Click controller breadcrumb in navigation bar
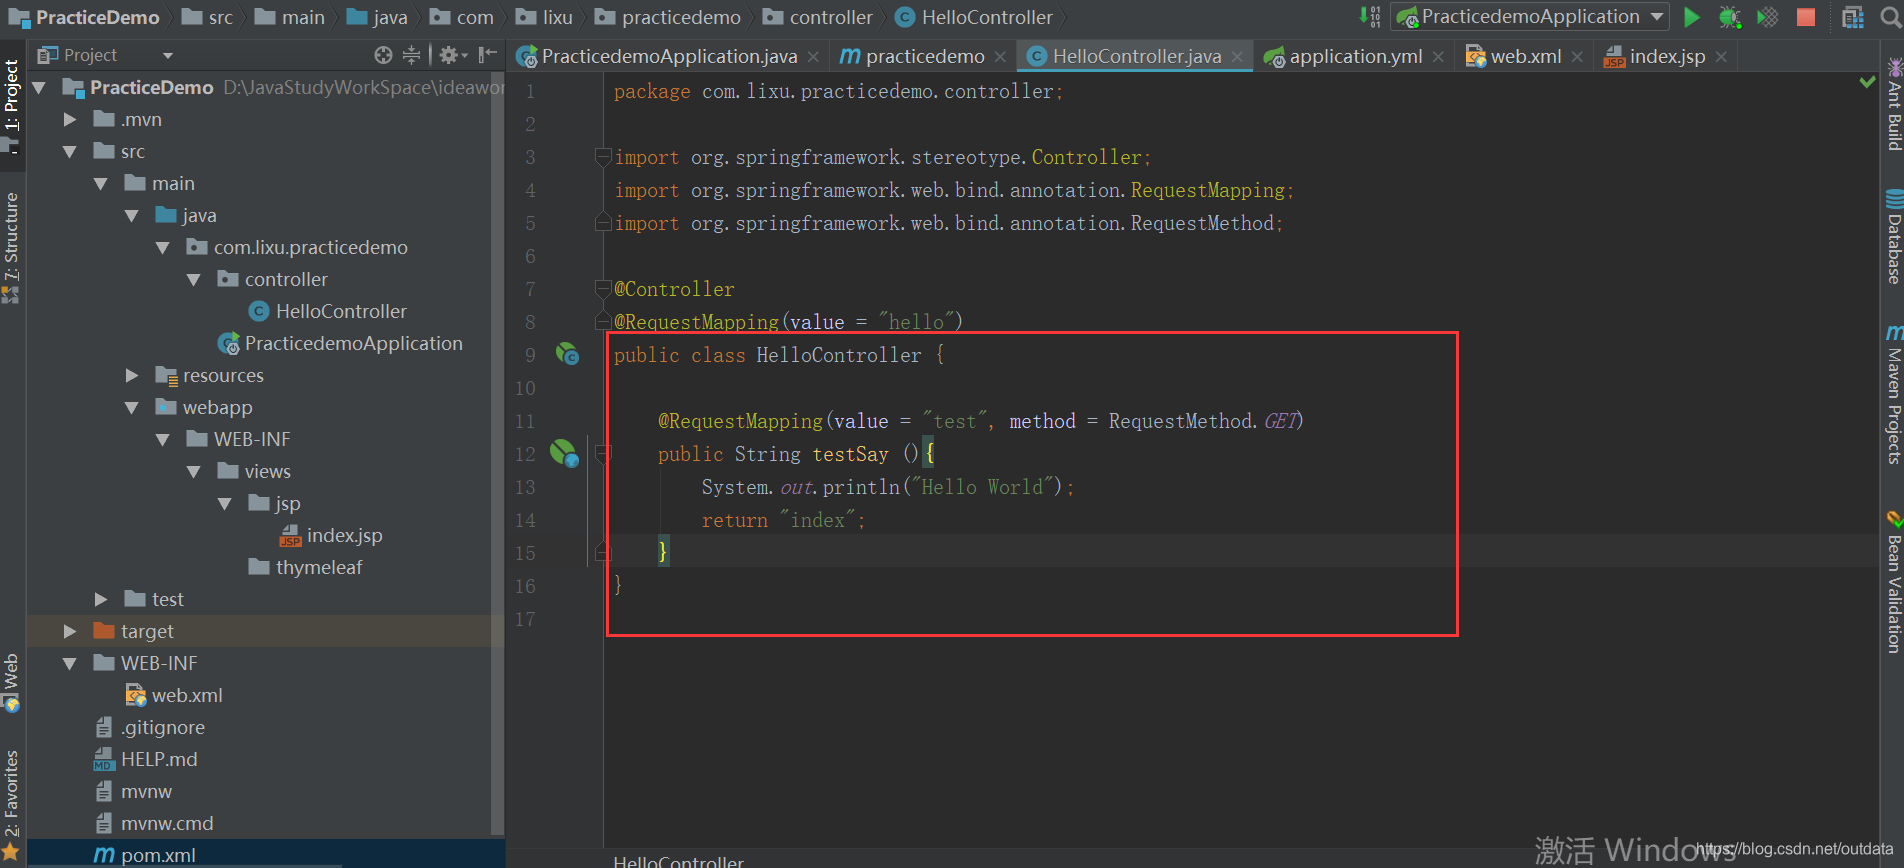 (x=818, y=17)
